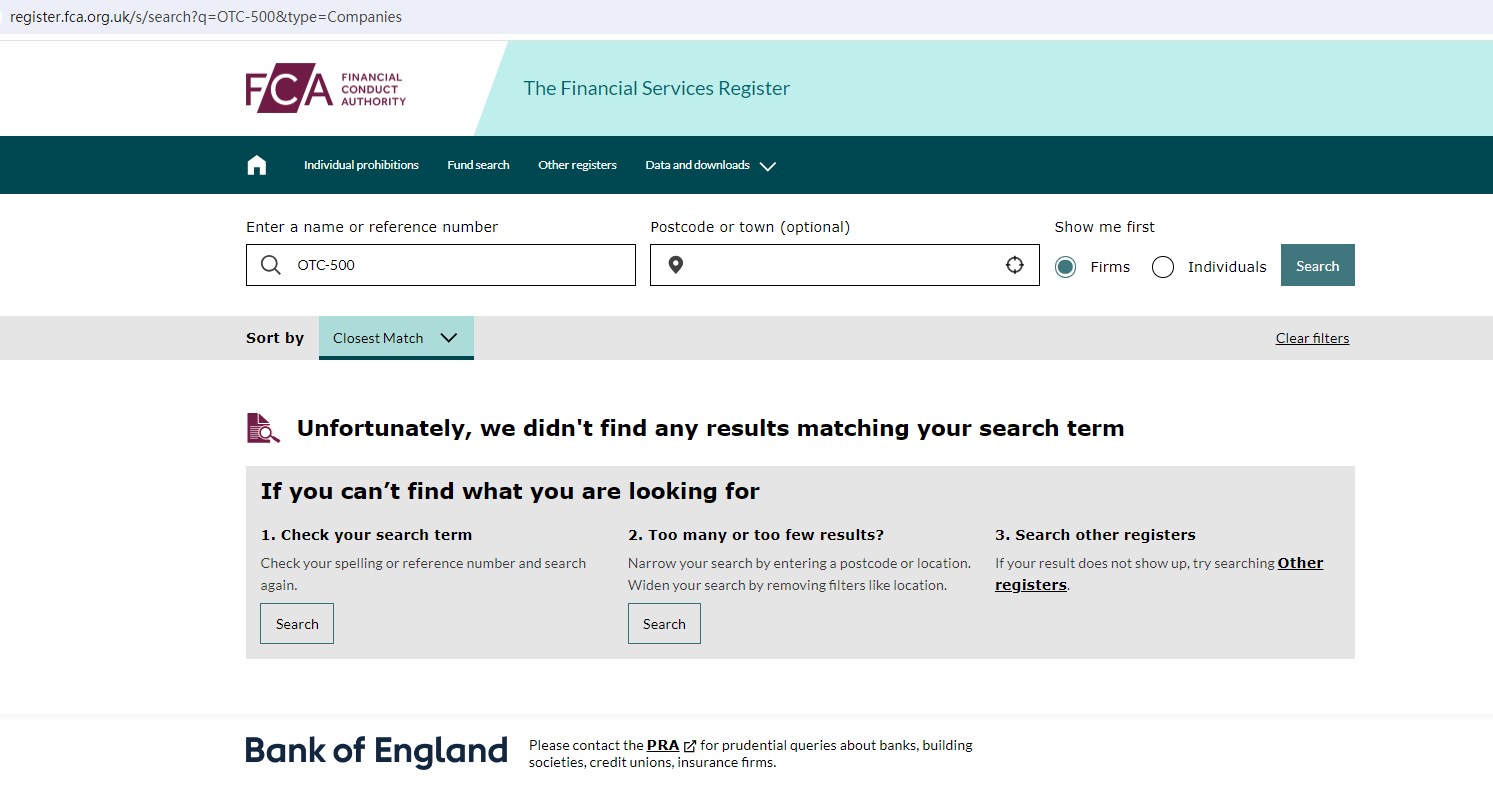1493x789 pixels.
Task: Click the magnifying glass search icon
Action: (x=270, y=265)
